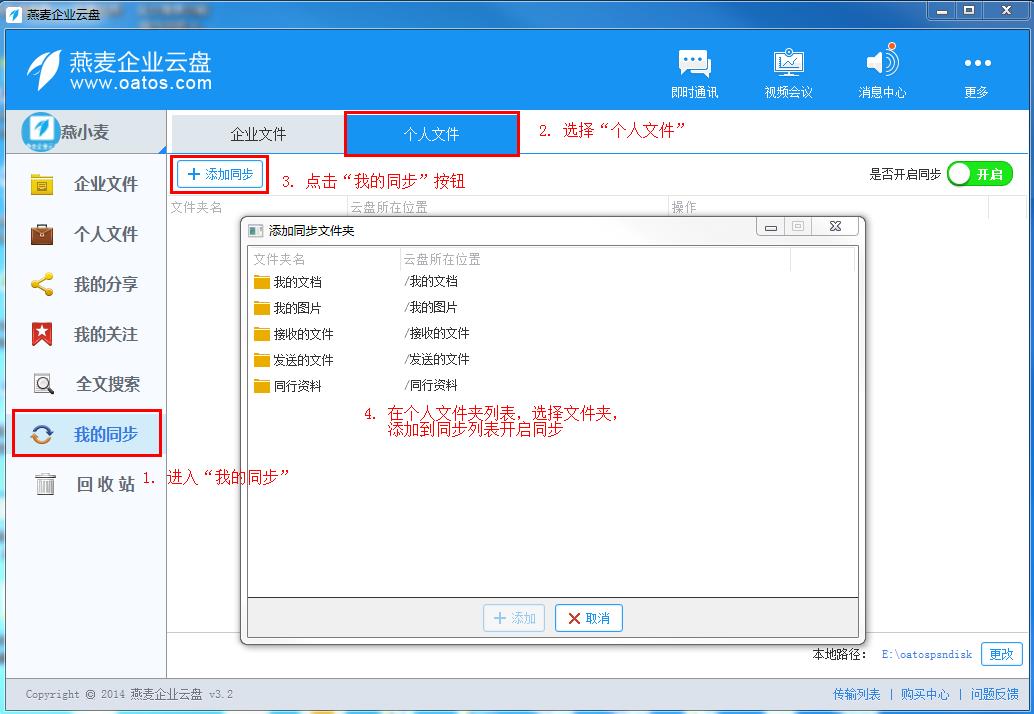This screenshot has height=714, width=1034.
Task: Open 我的分享 in the sidebar
Action: [86, 285]
